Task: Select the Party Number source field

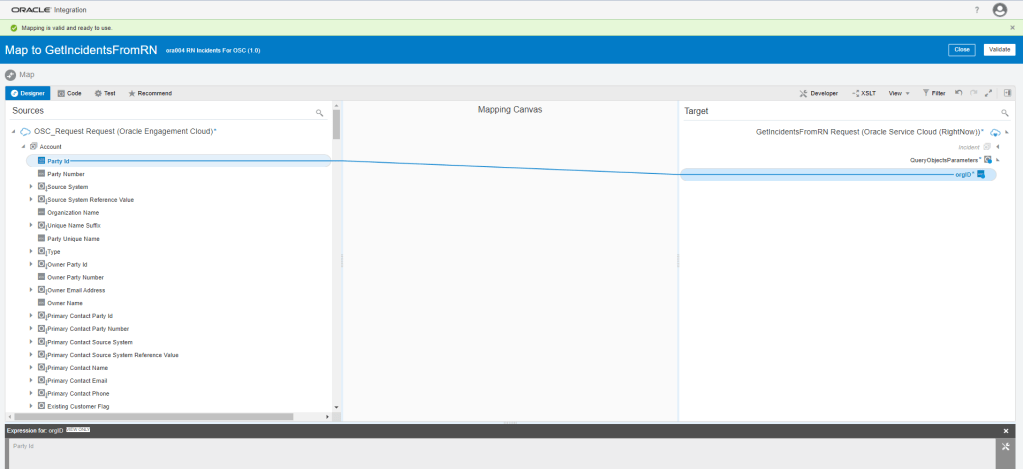Action: [65, 173]
